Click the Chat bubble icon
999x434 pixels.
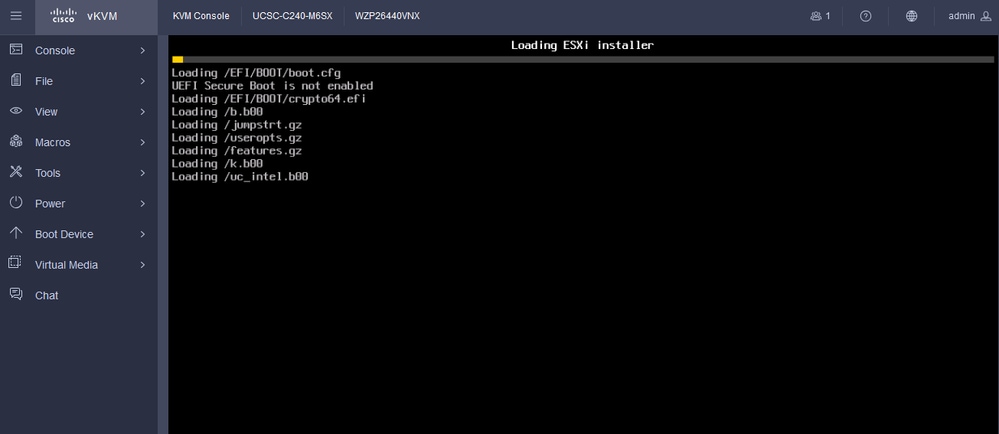(x=16, y=294)
